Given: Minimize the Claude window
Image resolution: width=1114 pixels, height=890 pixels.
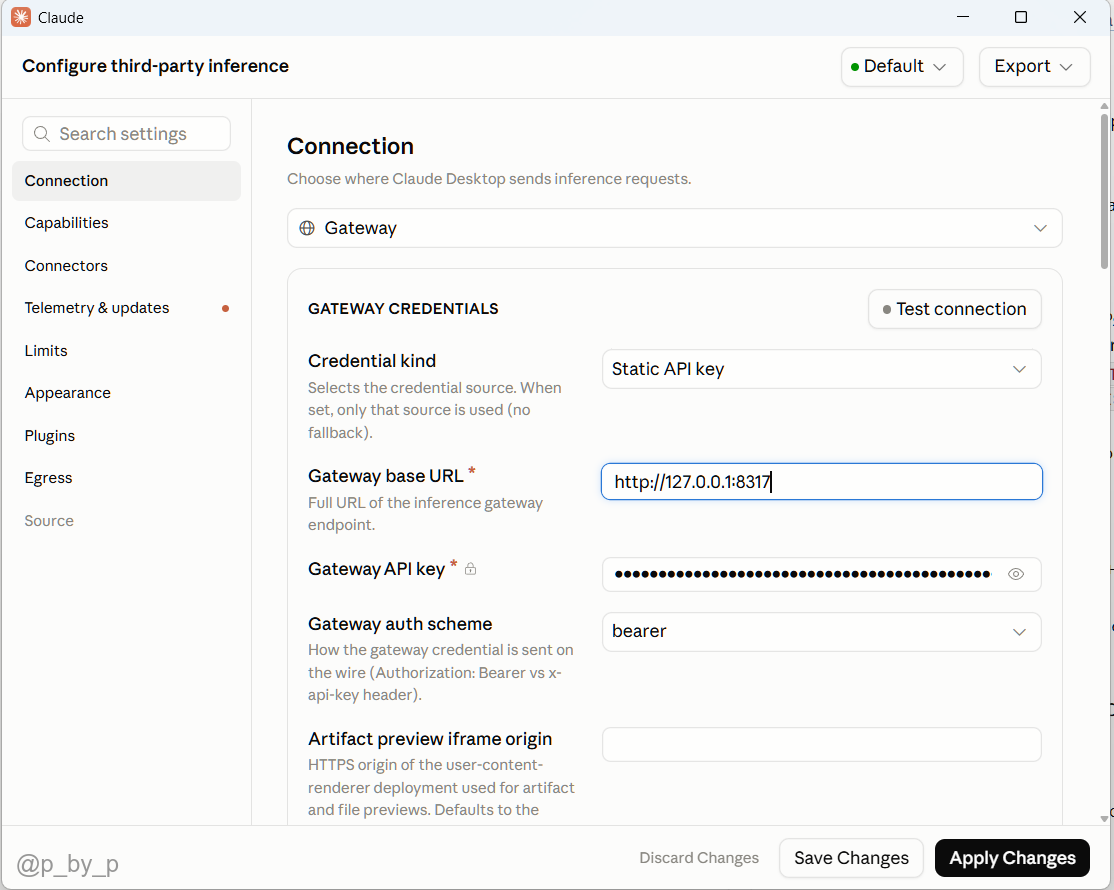Looking at the screenshot, I should (x=963, y=17).
